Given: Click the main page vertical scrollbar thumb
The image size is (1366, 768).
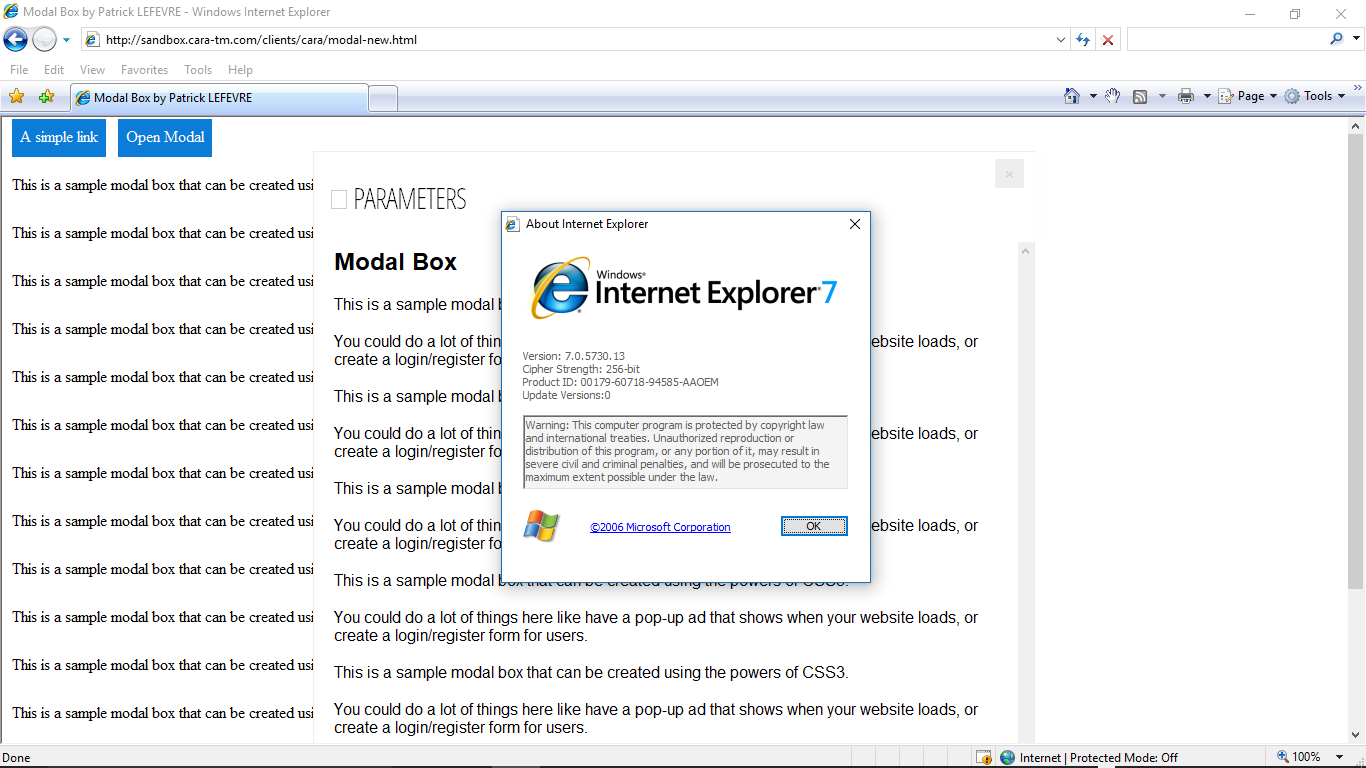Looking at the screenshot, I should point(1356,362).
